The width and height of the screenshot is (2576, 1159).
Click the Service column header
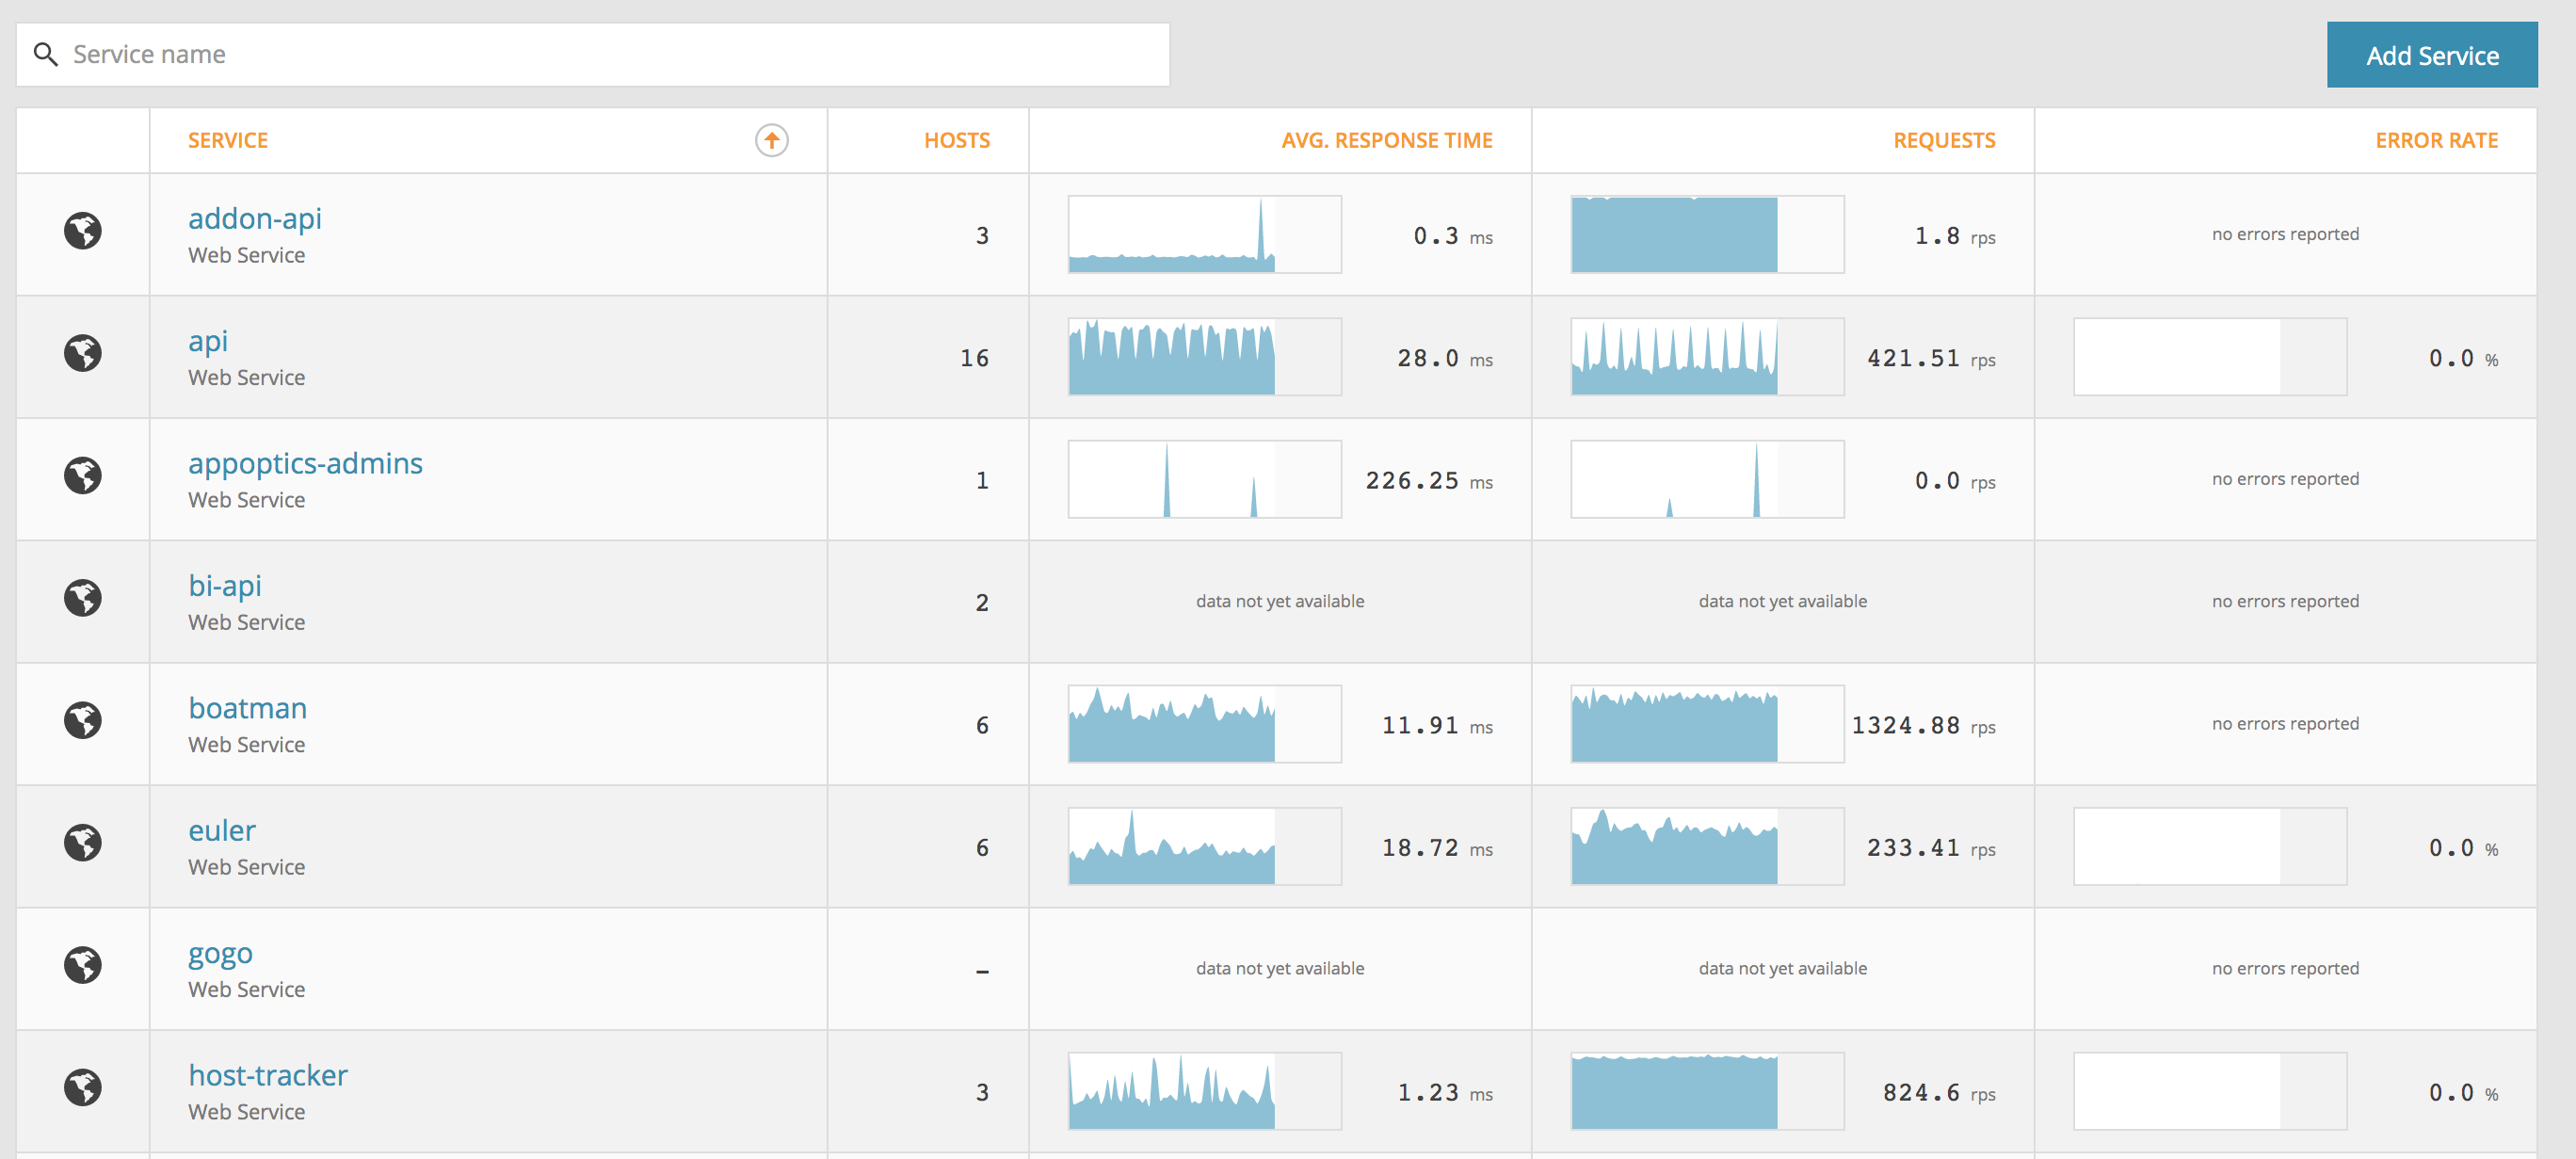pos(228,140)
